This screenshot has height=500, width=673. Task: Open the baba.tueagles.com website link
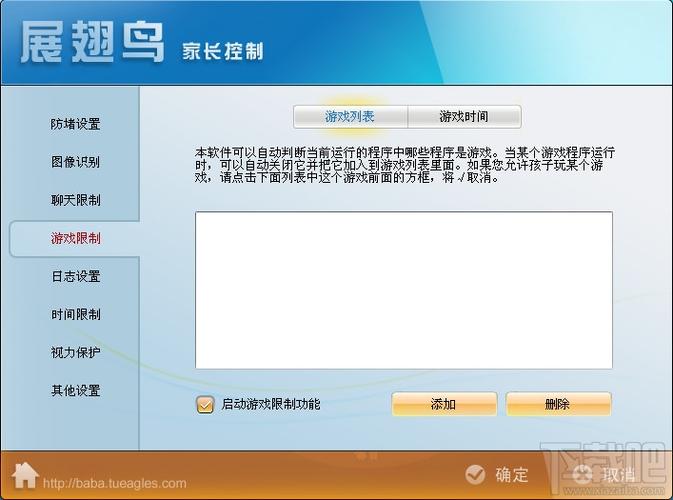click(x=114, y=483)
